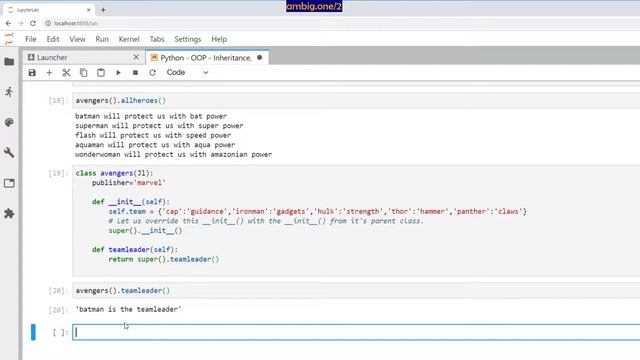Open the cell type Code dropdown

point(187,73)
